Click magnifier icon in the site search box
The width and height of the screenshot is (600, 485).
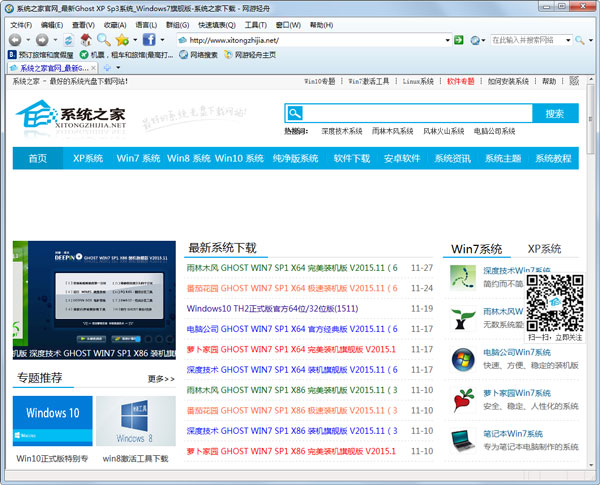[x=295, y=113]
